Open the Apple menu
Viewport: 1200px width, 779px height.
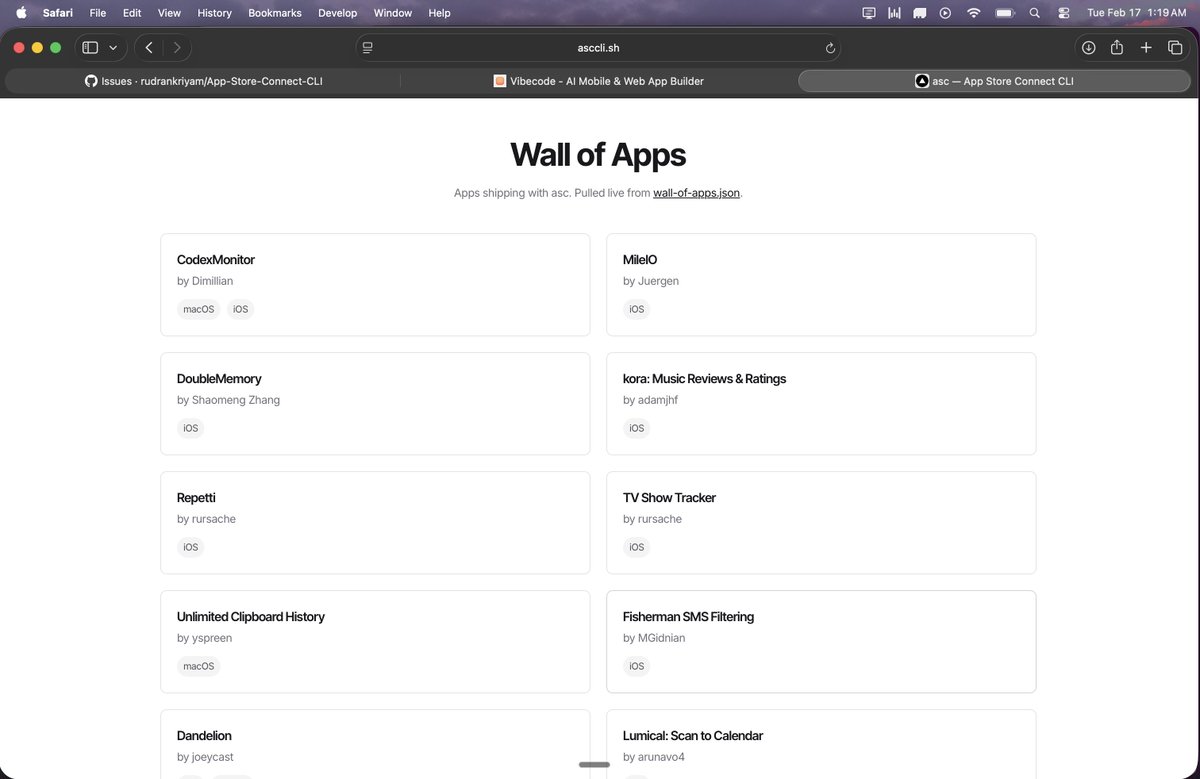point(21,13)
